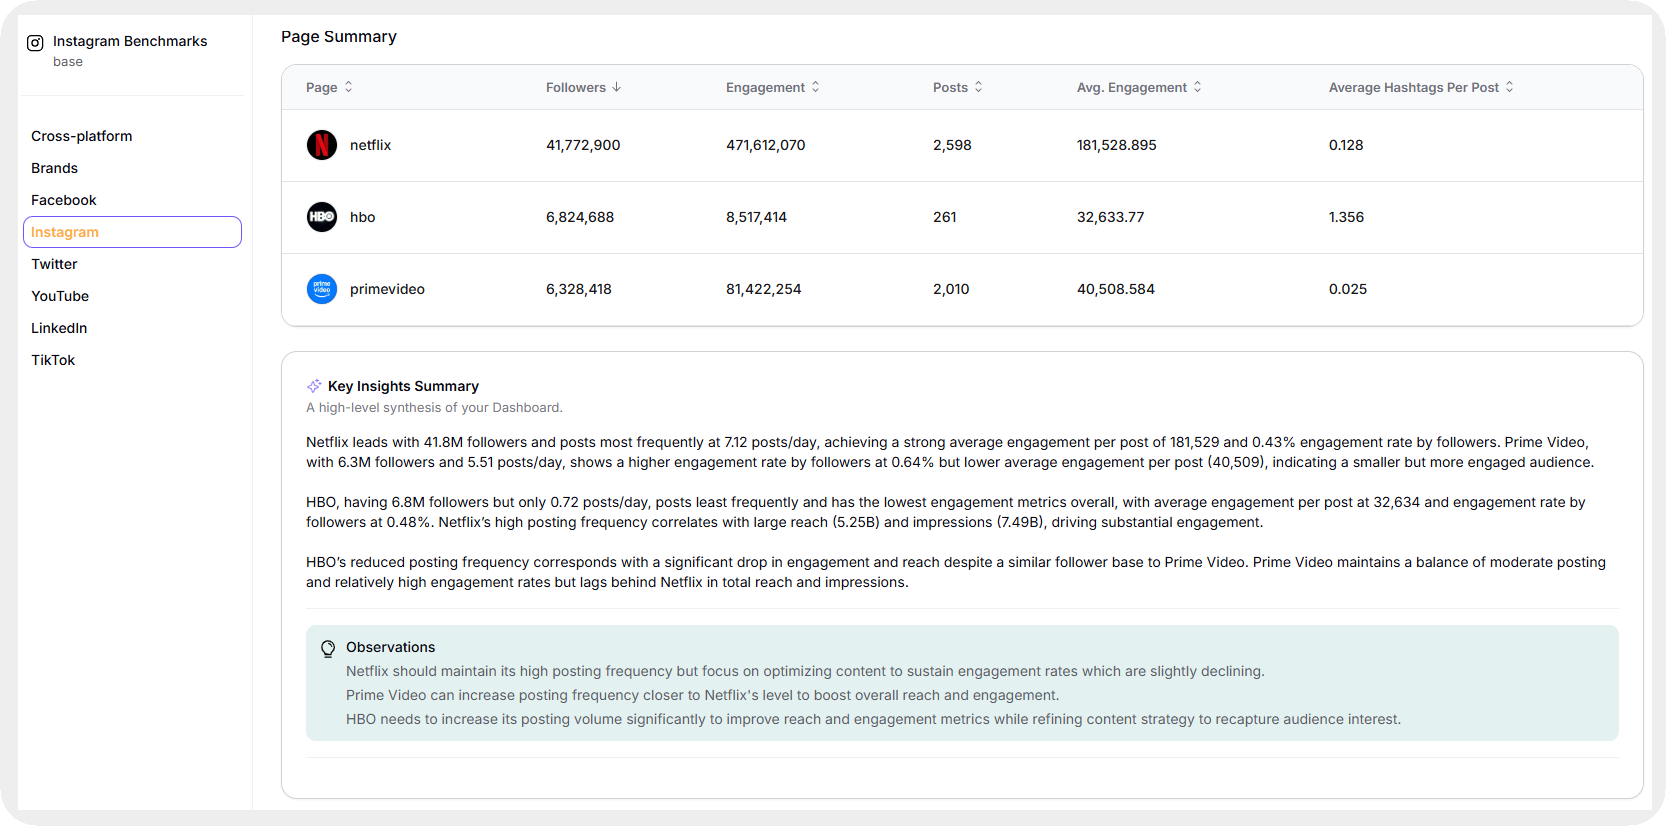
Task: Click HBO avg engagement 32,633.77
Action: [1111, 217]
